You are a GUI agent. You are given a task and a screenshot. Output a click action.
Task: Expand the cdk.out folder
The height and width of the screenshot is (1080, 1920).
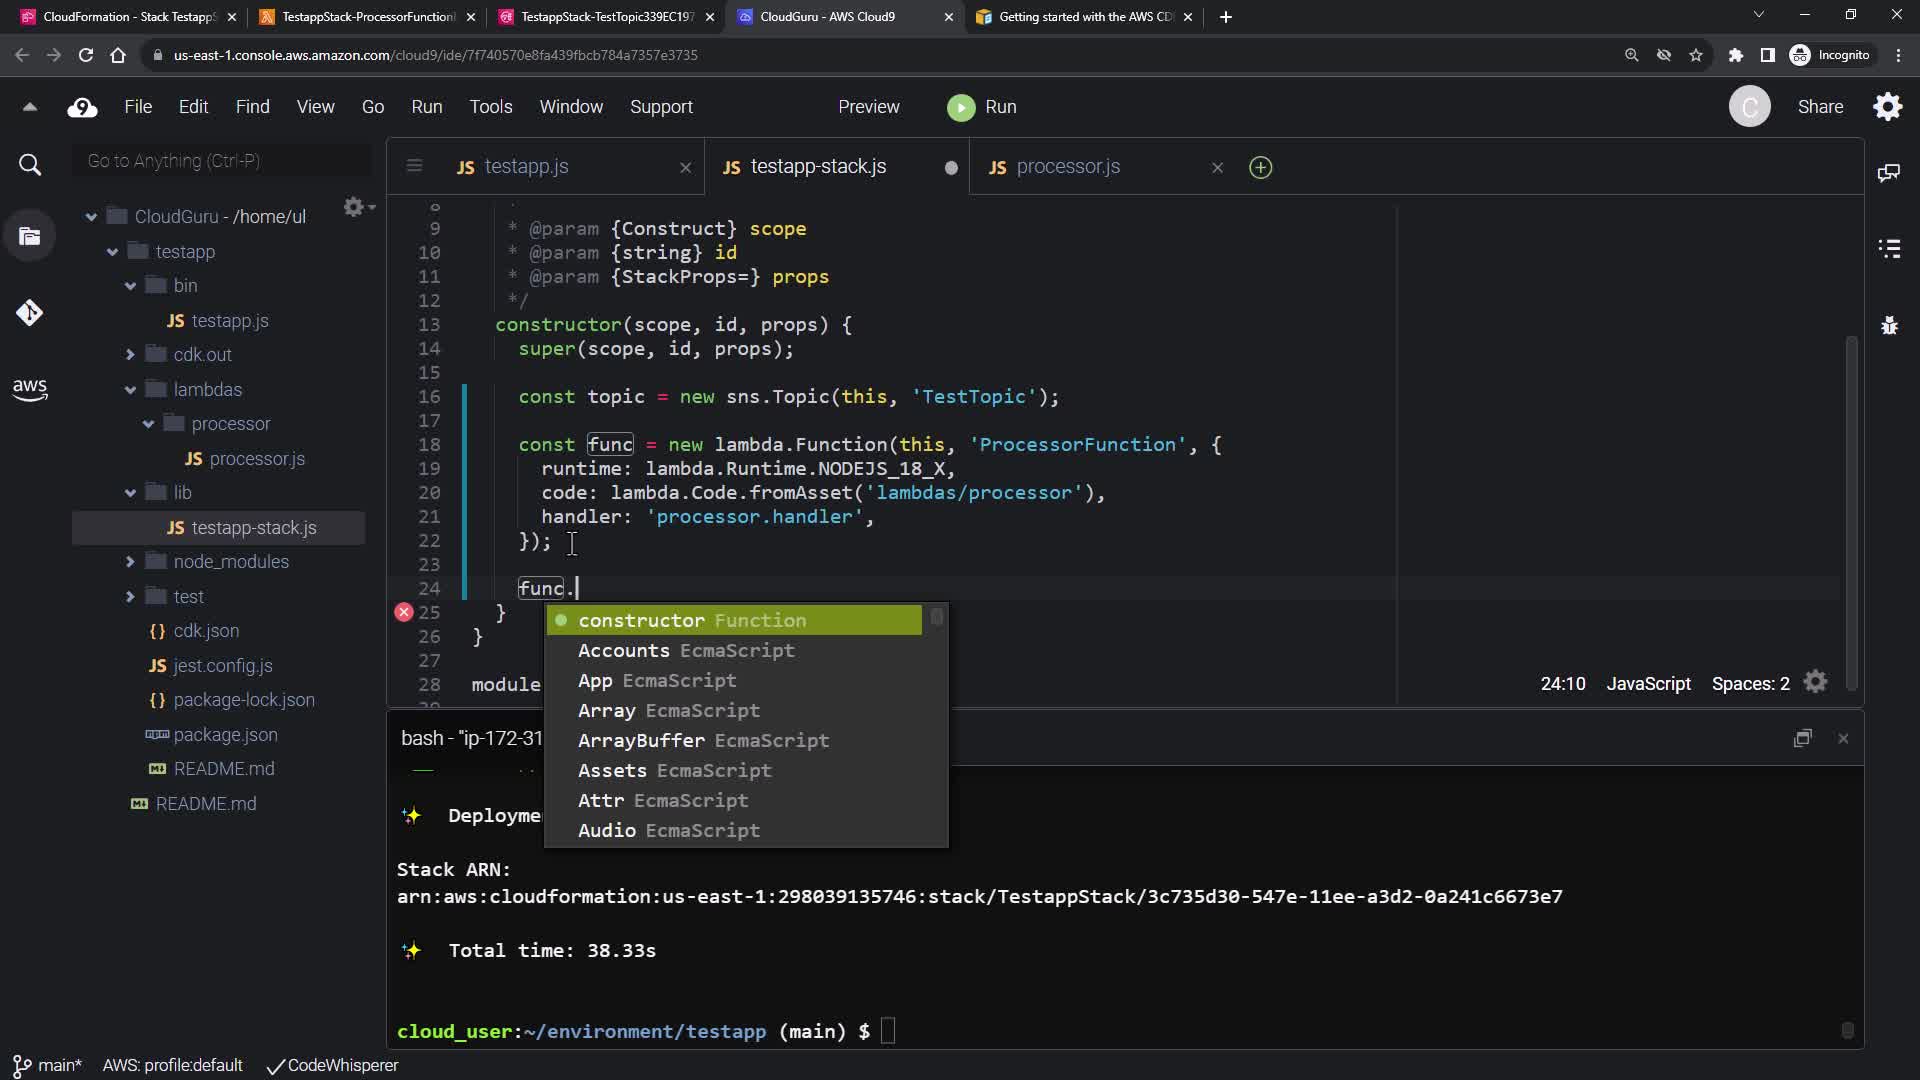[x=130, y=355]
